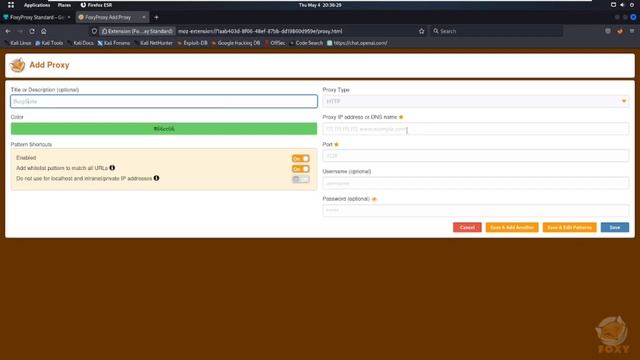Open the Firefox ESR panel menu
Image resolution: width=640 pixels, height=360 pixels.
(x=96, y=5)
